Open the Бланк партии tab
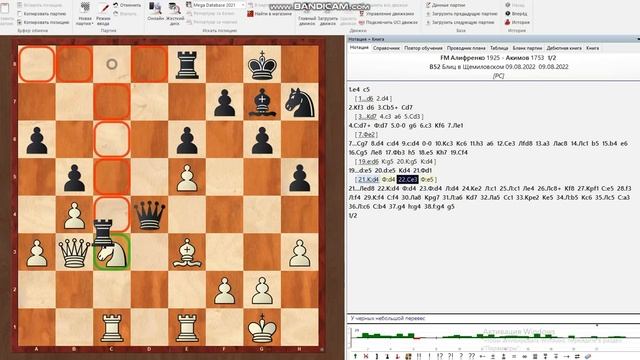This screenshot has width=640, height=360. 527,48
